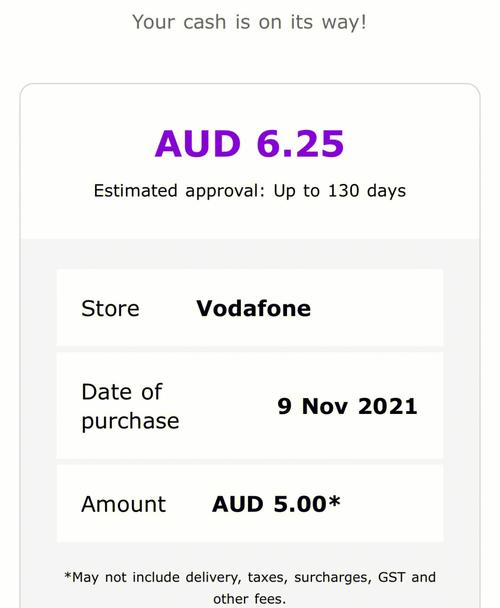The image size is (500, 608).
Task: Click the 'other fees.' footnote line
Action: (249, 599)
